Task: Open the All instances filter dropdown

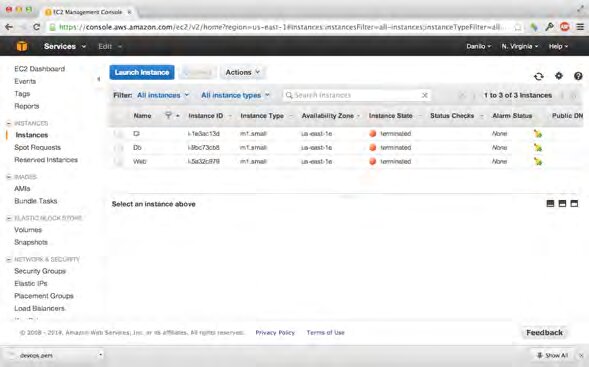Action: (163, 95)
